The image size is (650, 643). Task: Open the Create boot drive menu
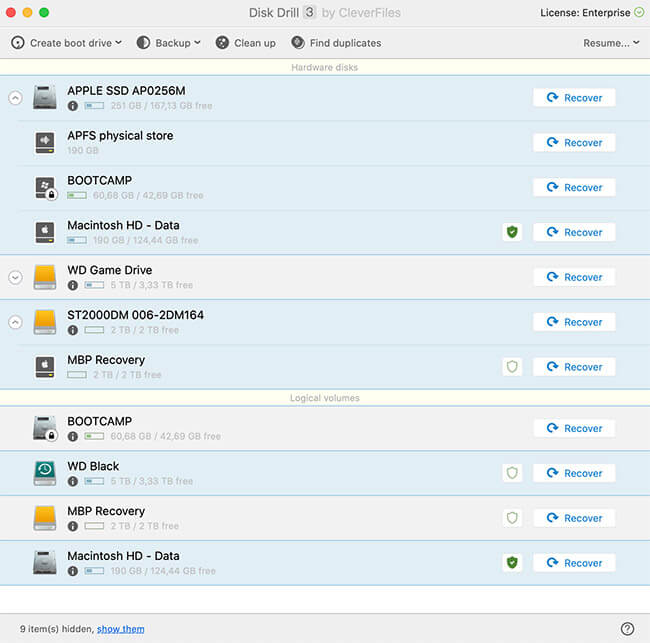66,43
